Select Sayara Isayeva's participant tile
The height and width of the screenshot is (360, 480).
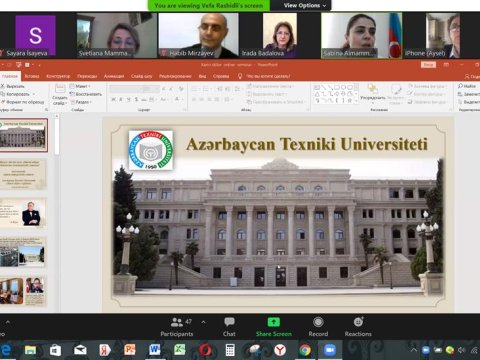[x=35, y=35]
